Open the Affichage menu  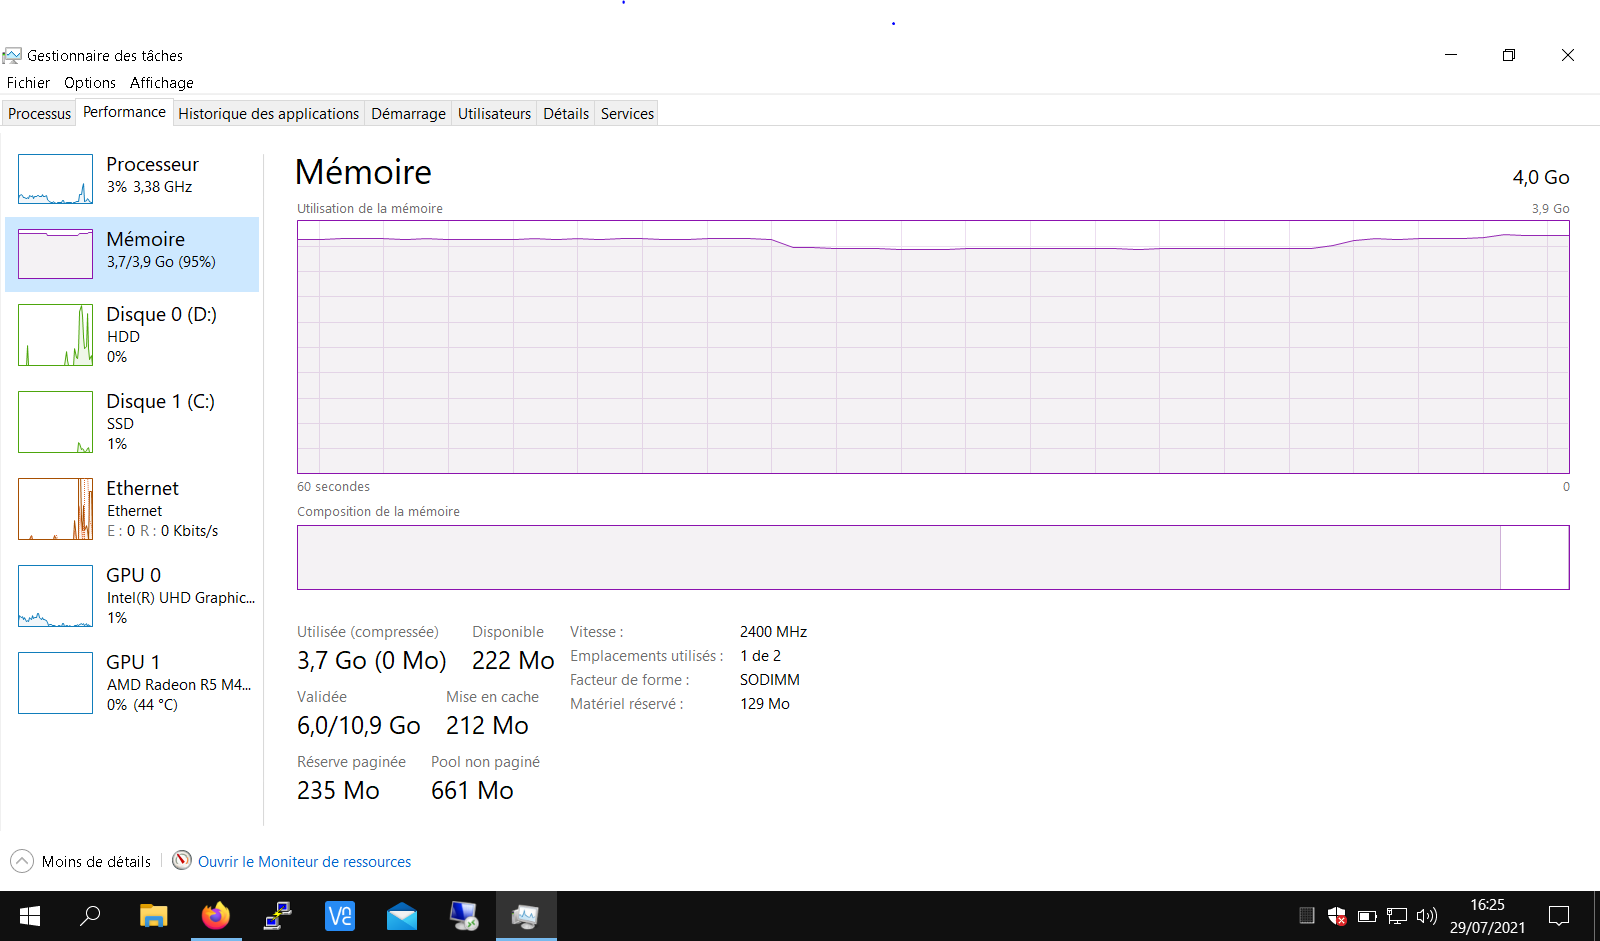coord(162,83)
